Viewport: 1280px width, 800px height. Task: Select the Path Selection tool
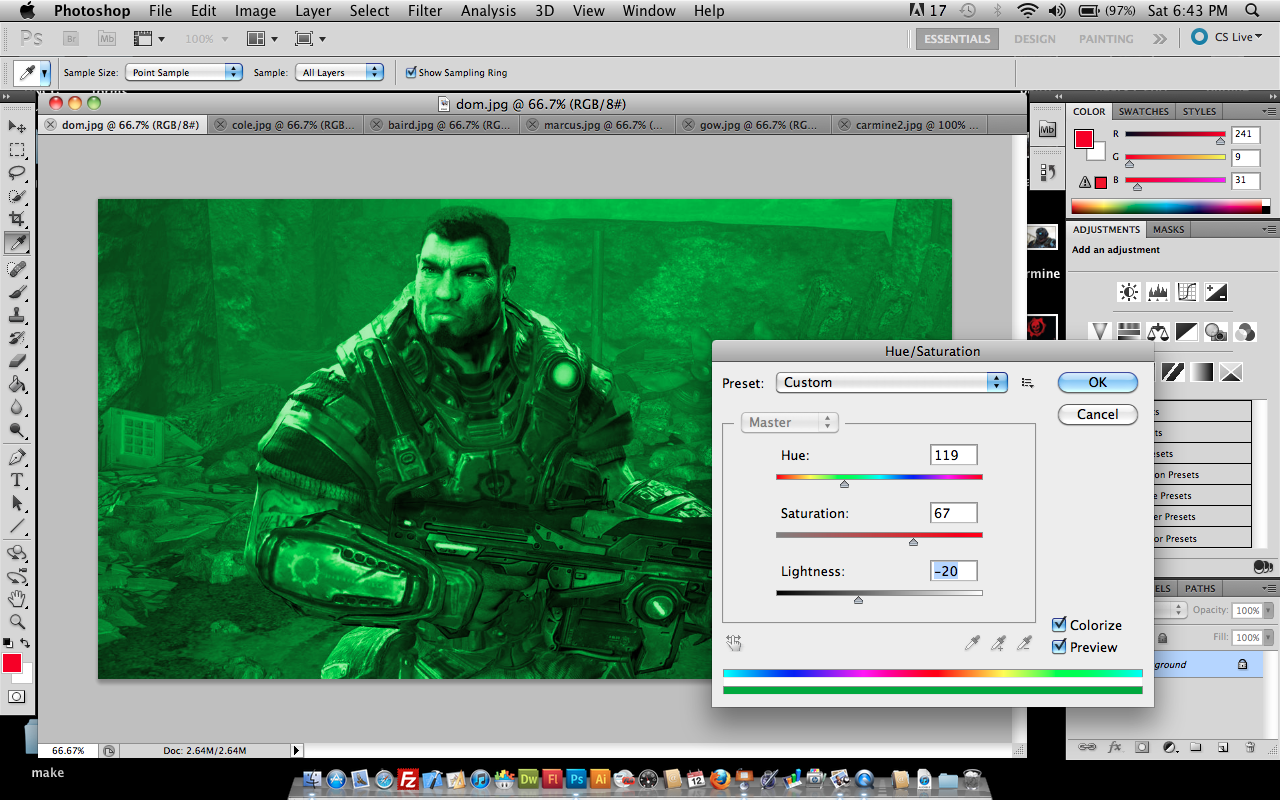point(17,503)
